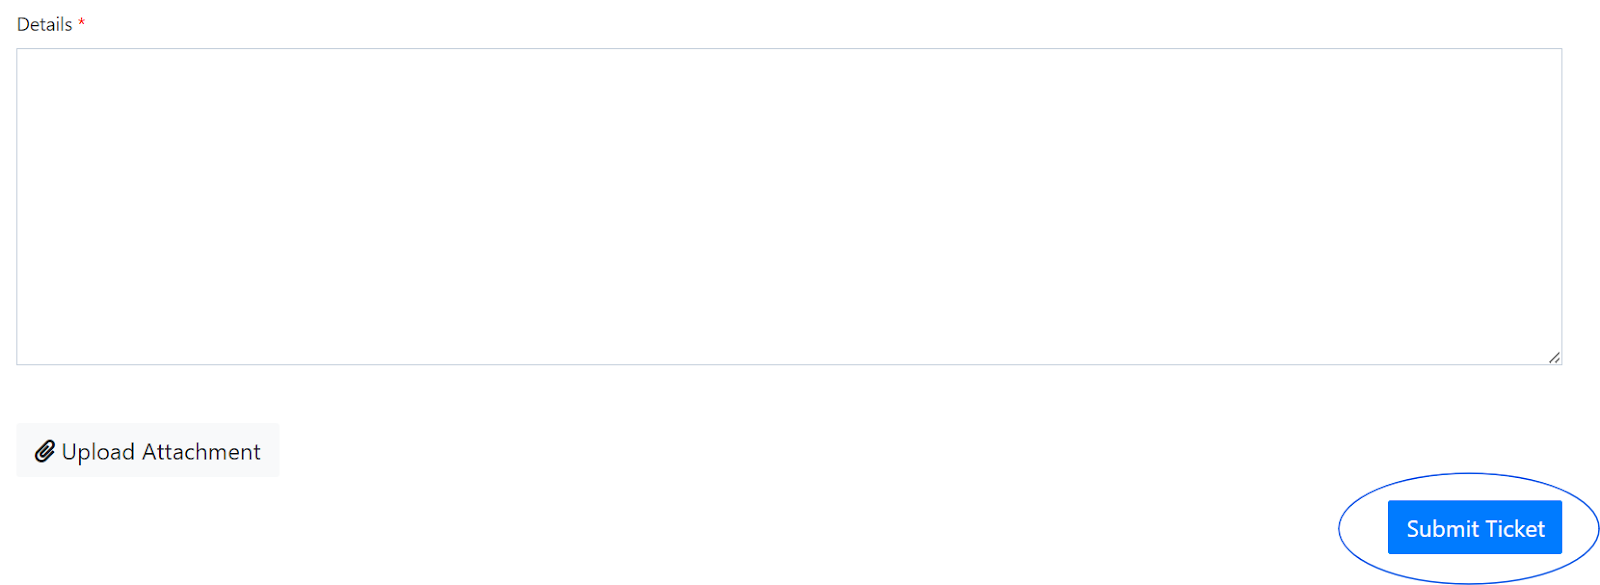Open the attachment upload dialog

pyautogui.click(x=148, y=451)
